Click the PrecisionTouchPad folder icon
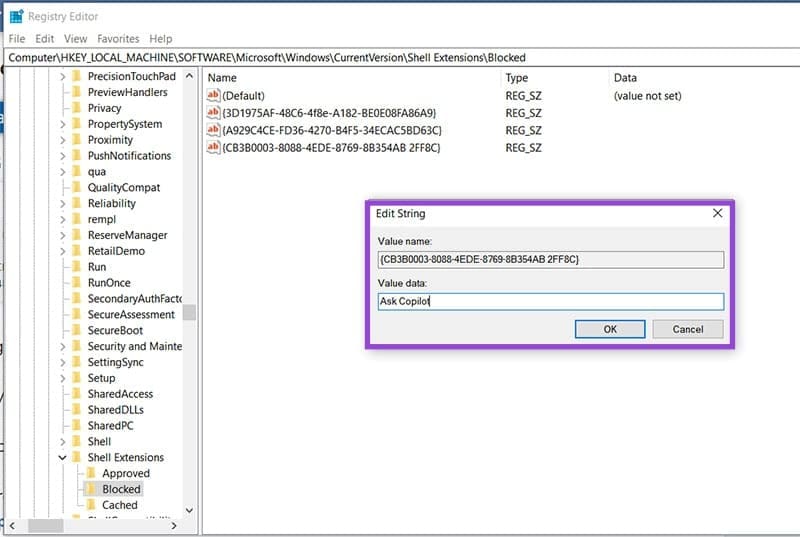 [x=77, y=76]
